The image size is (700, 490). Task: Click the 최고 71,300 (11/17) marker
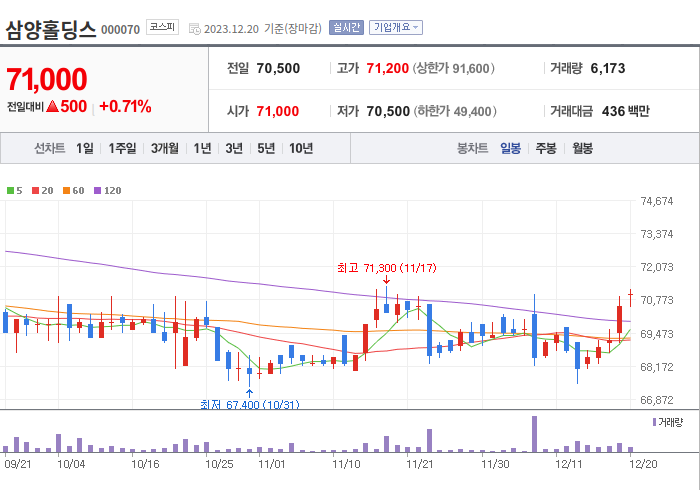pyautogui.click(x=387, y=268)
